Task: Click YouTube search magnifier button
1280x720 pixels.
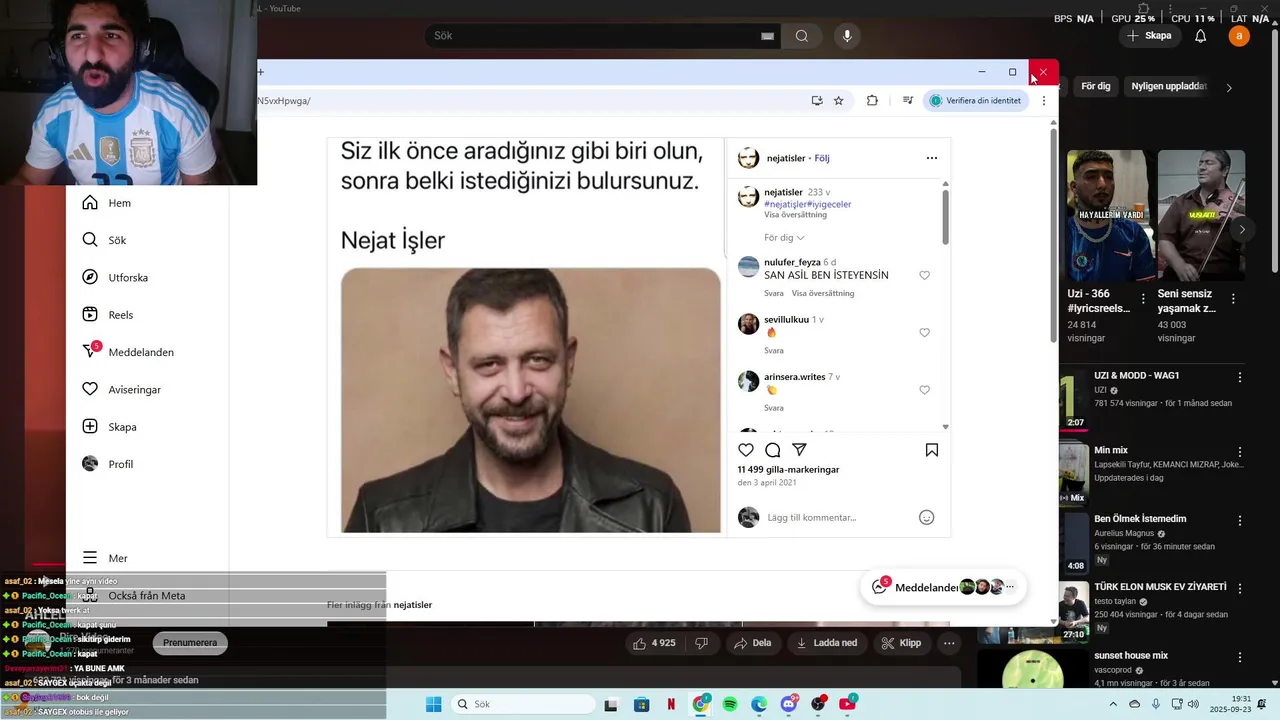Action: pyautogui.click(x=802, y=36)
